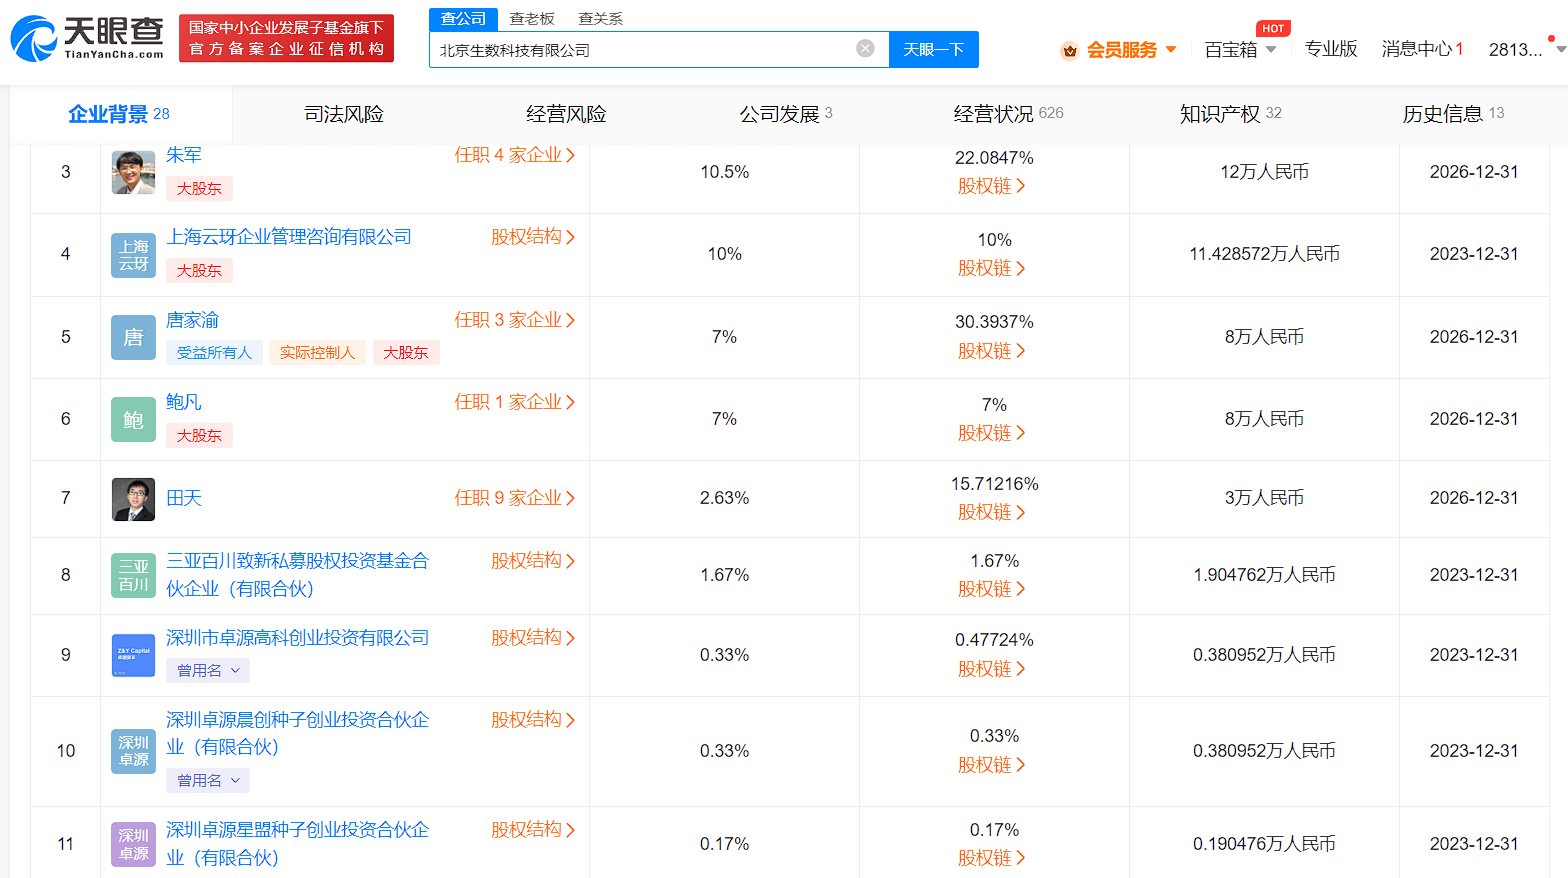Image resolution: width=1568 pixels, height=878 pixels.
Task: Click the 鲍 avatar icon
Action: tap(133, 420)
